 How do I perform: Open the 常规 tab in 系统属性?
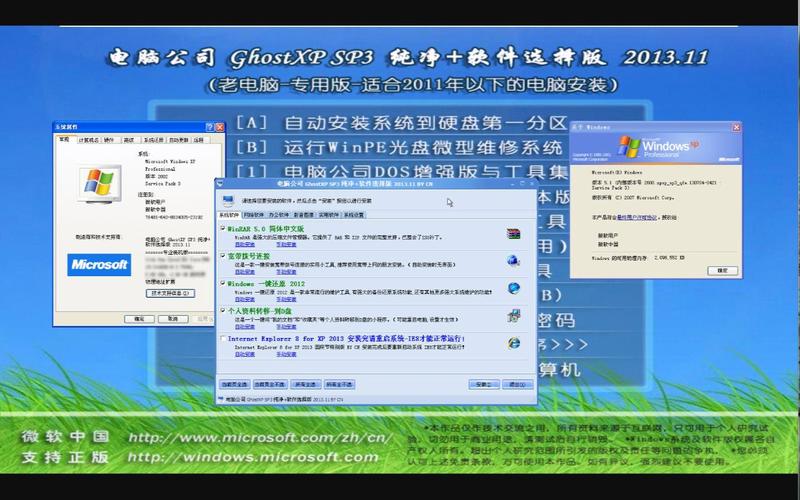coord(65,139)
